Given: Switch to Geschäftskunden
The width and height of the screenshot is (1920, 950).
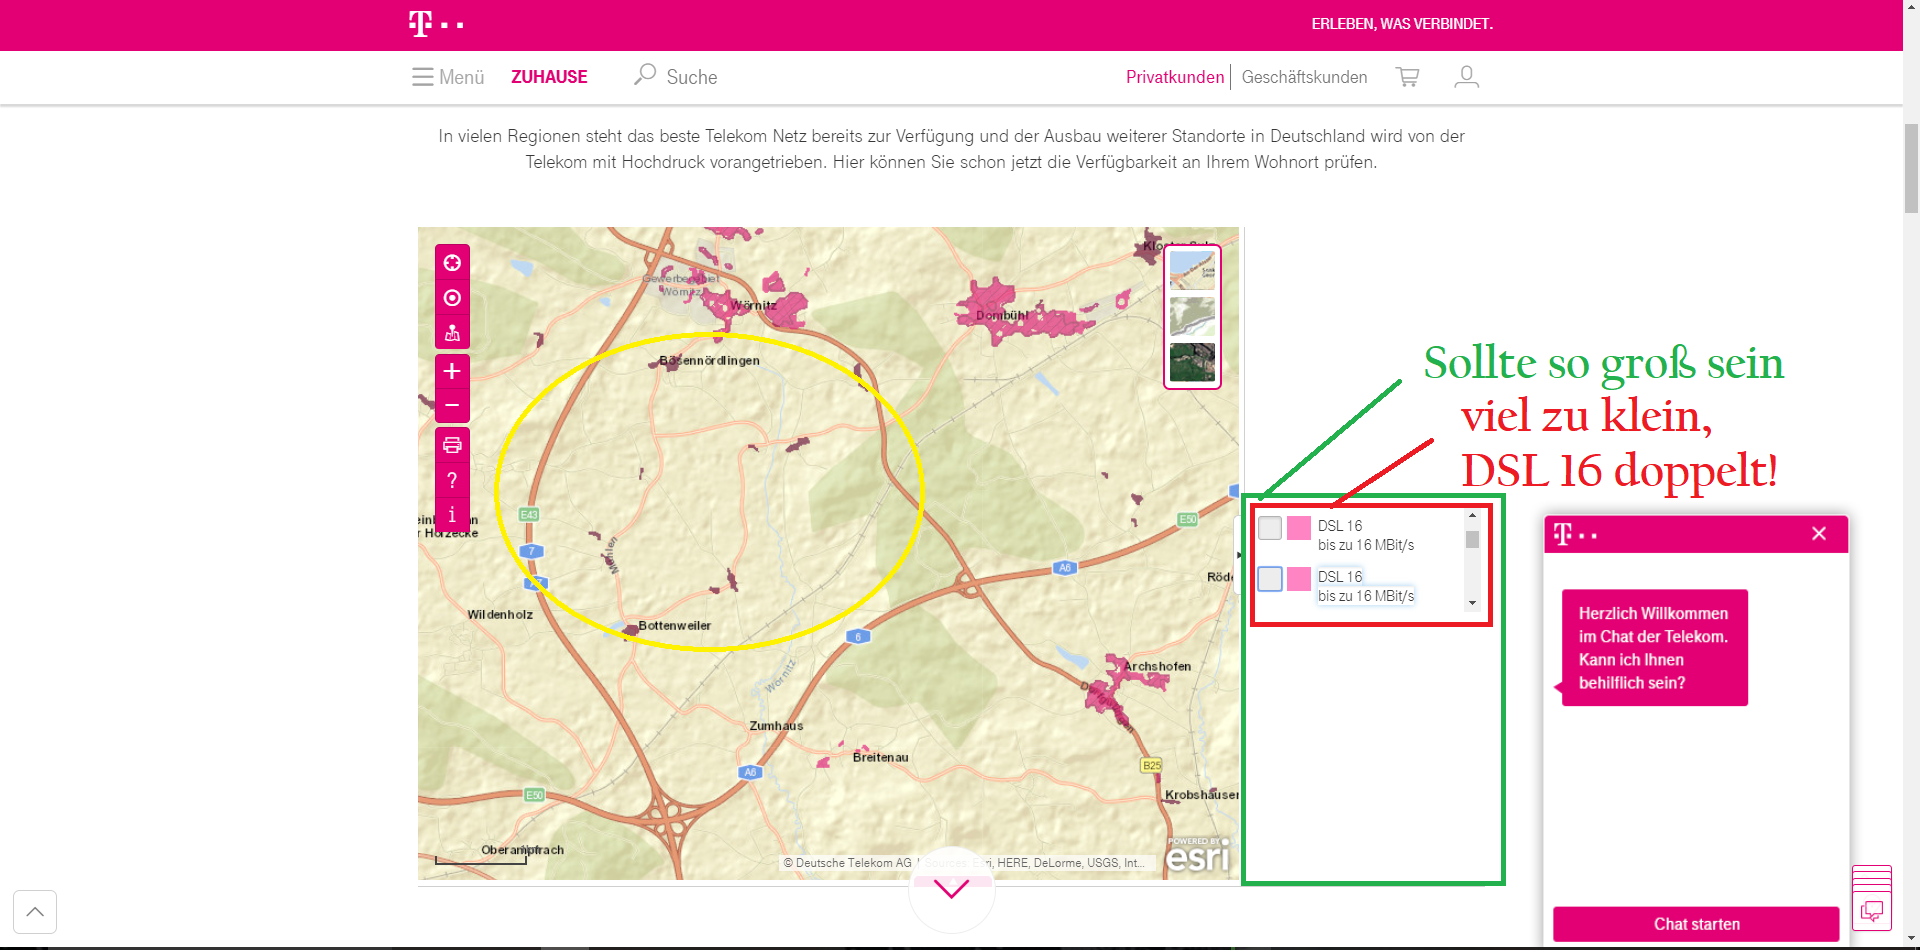Looking at the screenshot, I should [x=1304, y=77].
